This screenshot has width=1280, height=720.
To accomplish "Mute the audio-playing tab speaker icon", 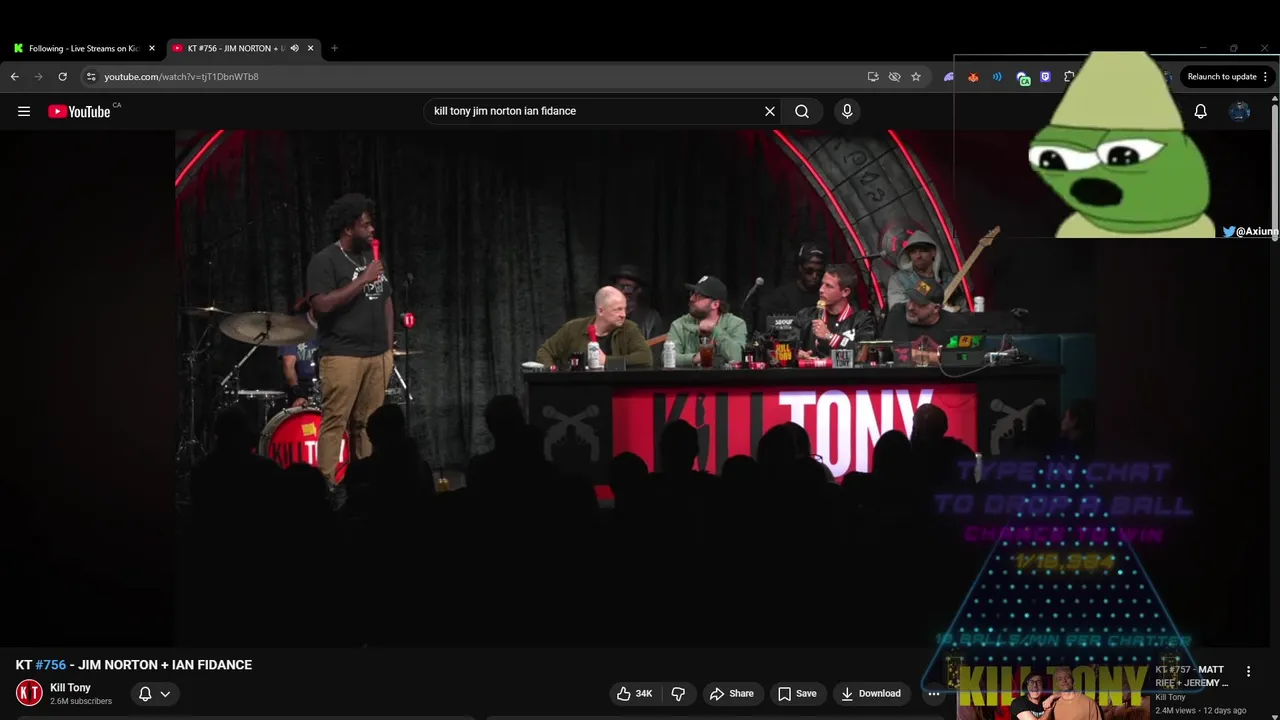I will [294, 48].
